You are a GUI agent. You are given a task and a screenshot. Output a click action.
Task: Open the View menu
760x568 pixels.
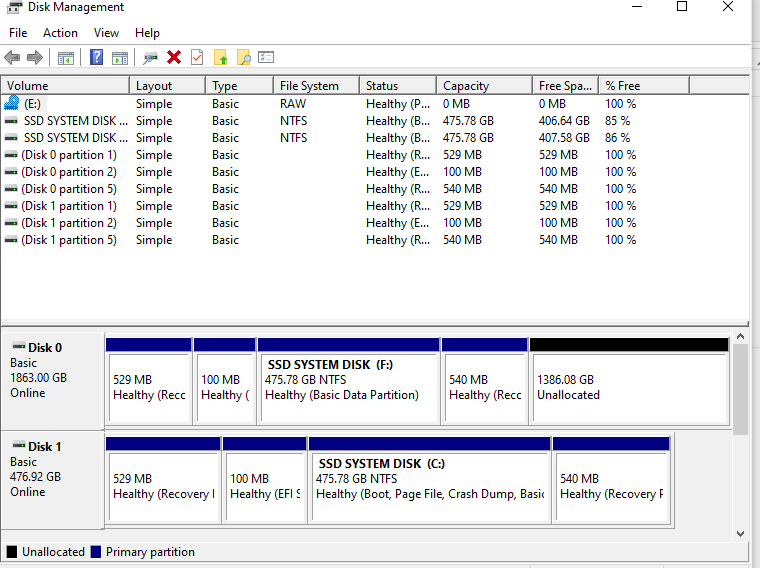coord(106,32)
